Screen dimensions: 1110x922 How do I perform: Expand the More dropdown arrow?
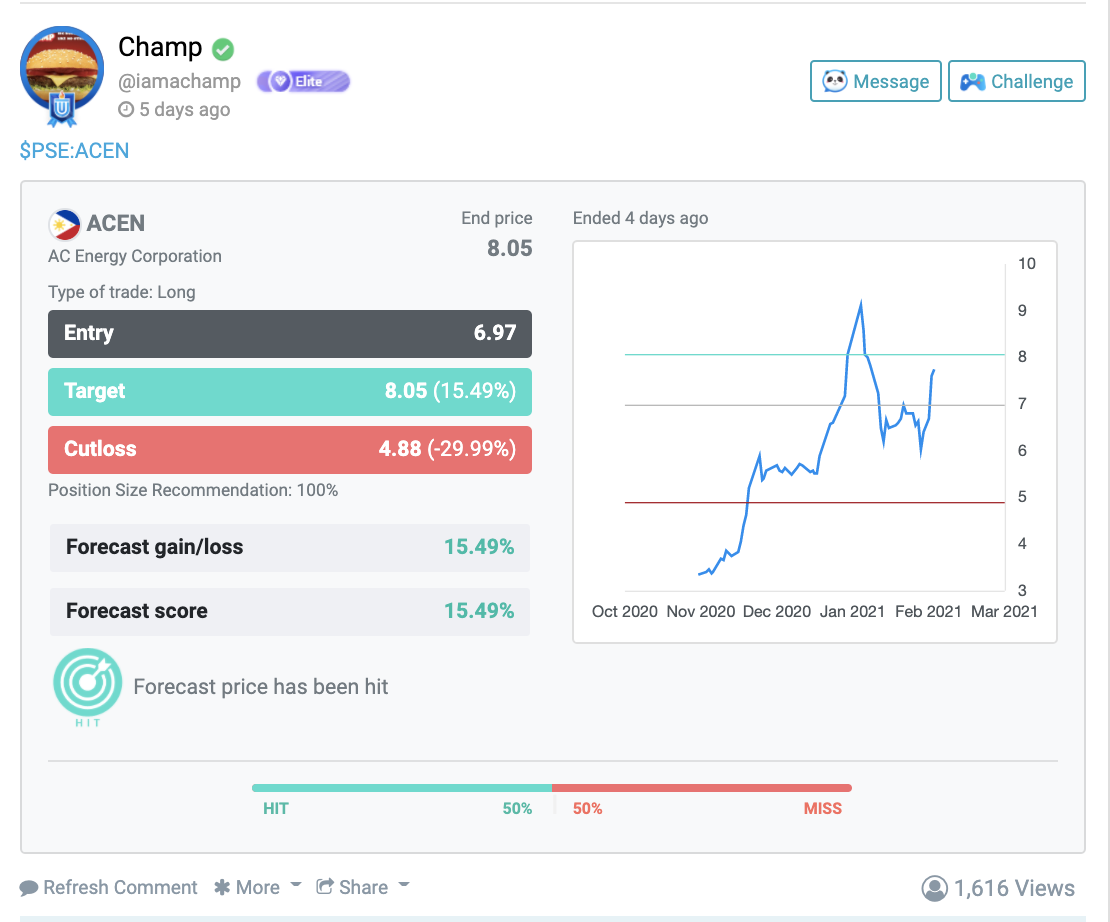(296, 885)
